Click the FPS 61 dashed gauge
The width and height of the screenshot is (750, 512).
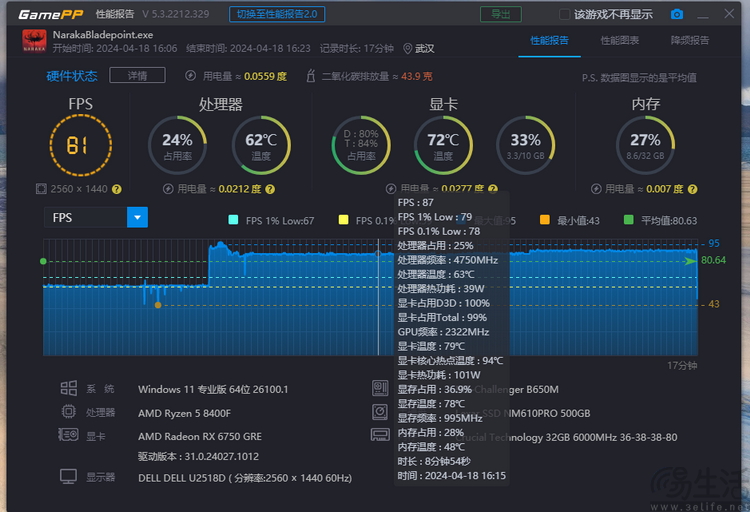80,145
